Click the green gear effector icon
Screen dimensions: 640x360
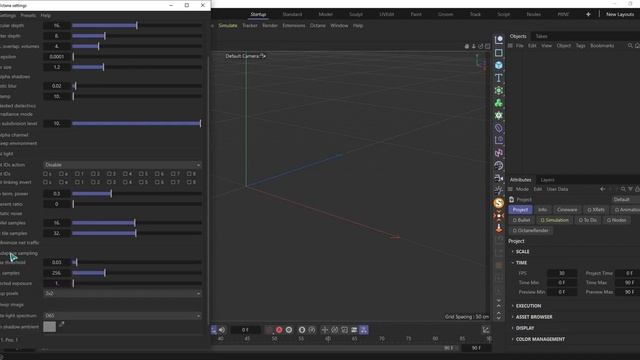pos(499,116)
